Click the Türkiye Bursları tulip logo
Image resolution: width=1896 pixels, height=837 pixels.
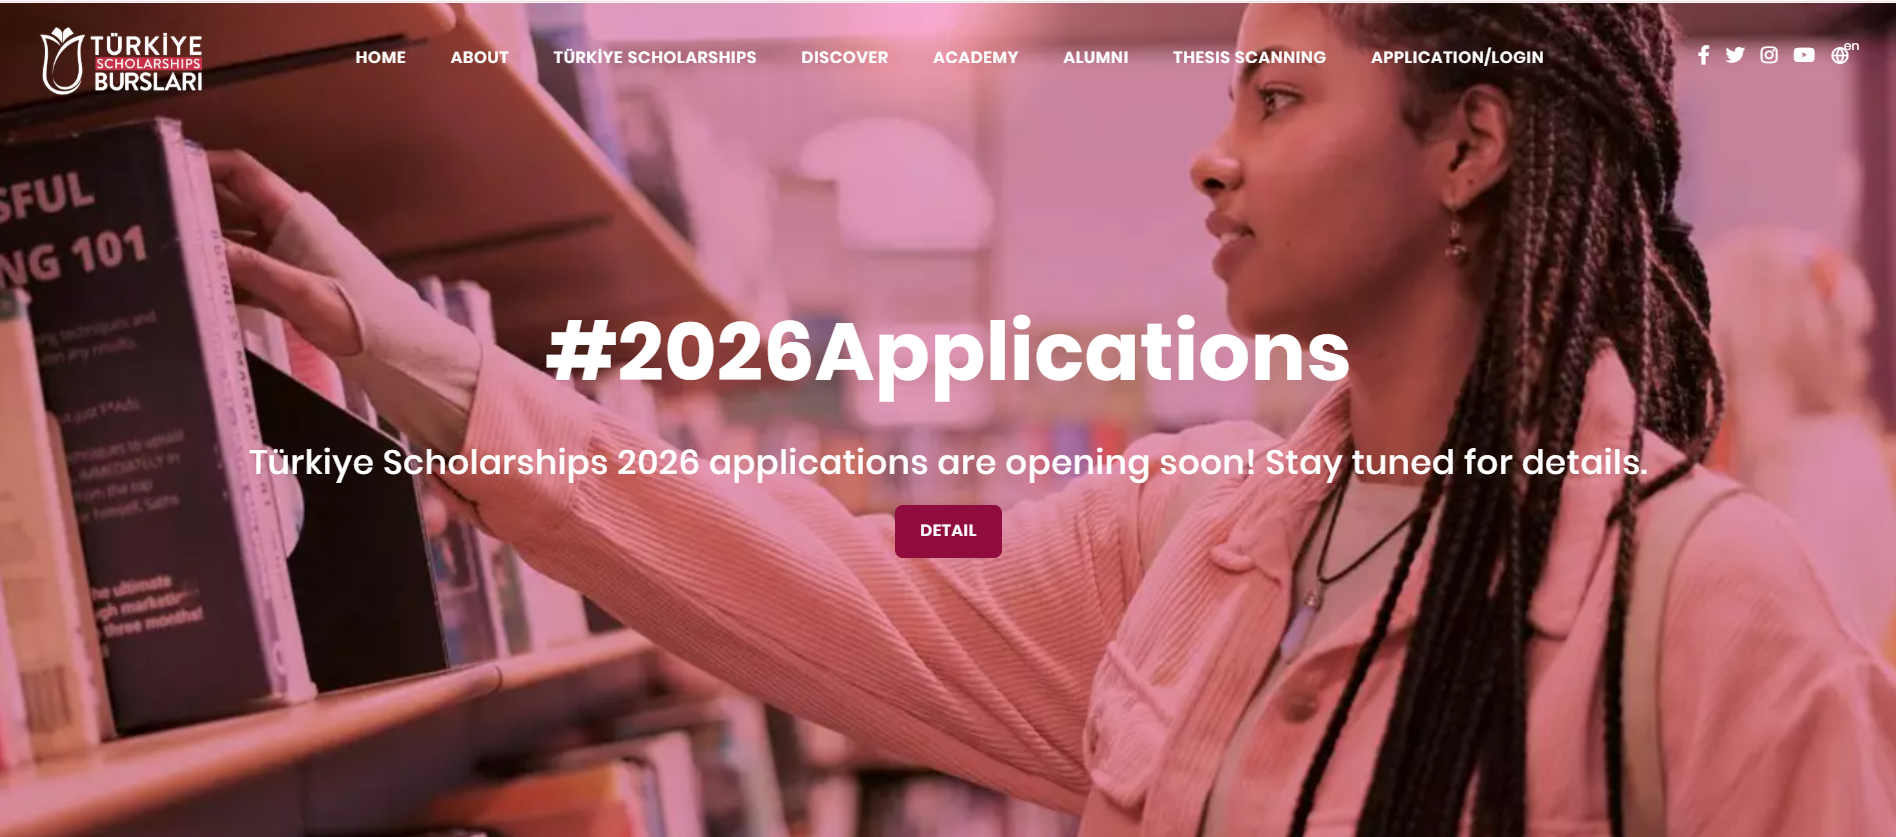tap(62, 61)
